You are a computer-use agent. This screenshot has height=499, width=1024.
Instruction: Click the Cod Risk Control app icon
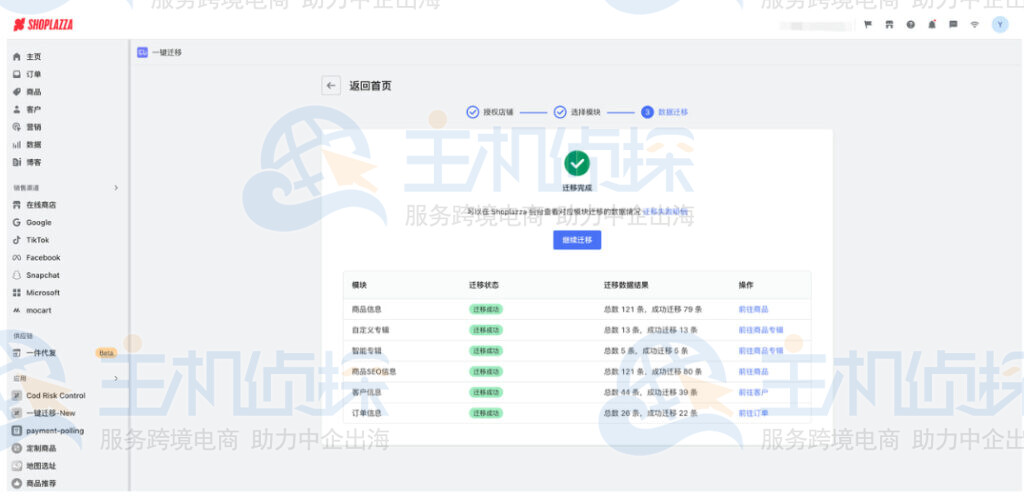[x=18, y=396]
